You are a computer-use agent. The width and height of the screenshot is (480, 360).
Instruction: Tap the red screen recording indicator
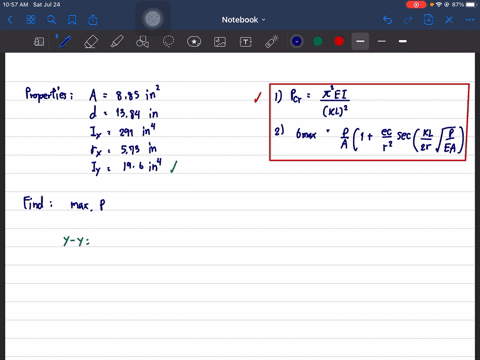[416, 5]
